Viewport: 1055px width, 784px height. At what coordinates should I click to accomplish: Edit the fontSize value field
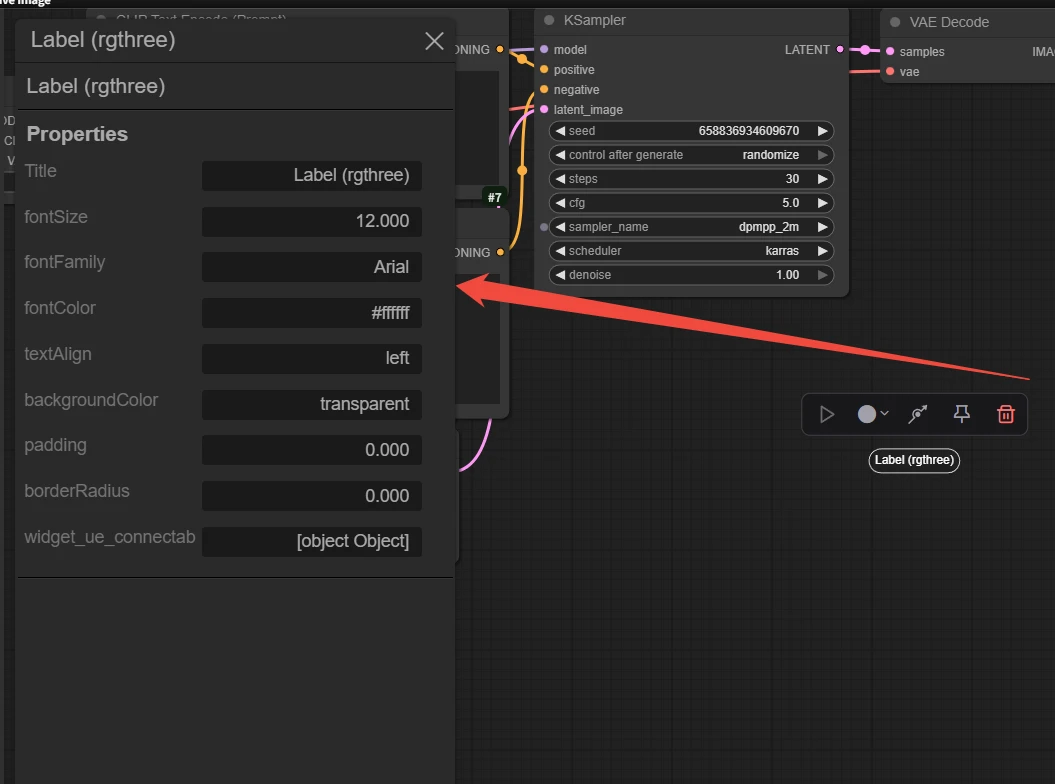(312, 221)
